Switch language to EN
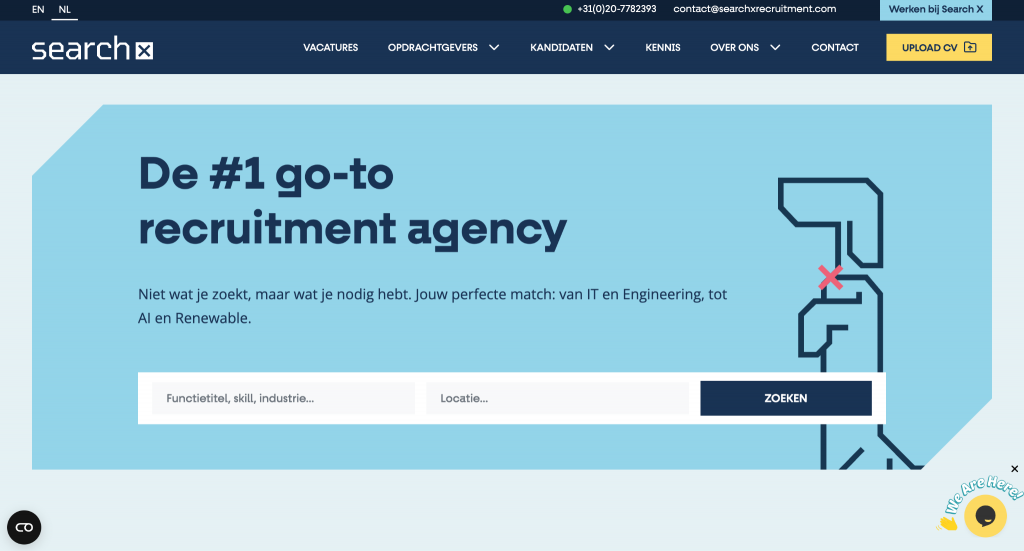The height and width of the screenshot is (551, 1024). pos(38,9)
